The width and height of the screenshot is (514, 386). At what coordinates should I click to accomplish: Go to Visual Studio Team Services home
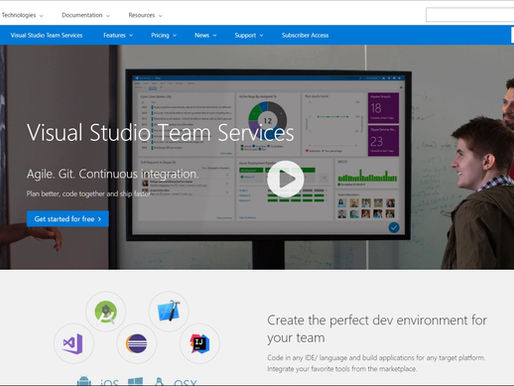46,35
